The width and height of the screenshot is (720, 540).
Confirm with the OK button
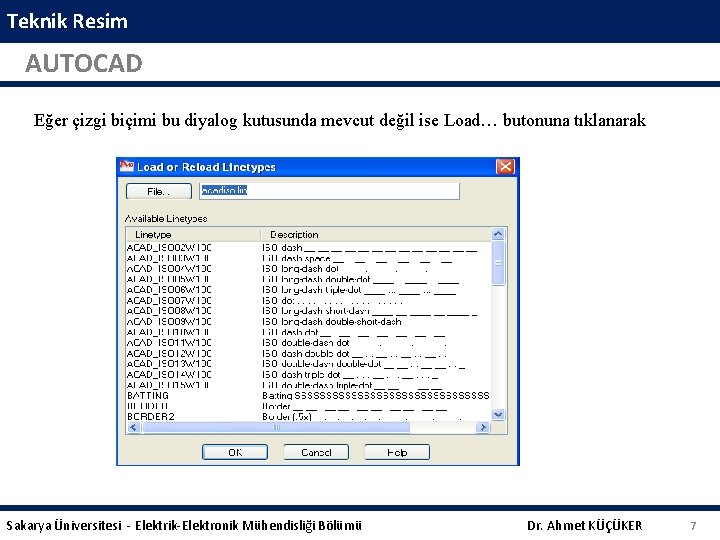pyautogui.click(x=235, y=452)
